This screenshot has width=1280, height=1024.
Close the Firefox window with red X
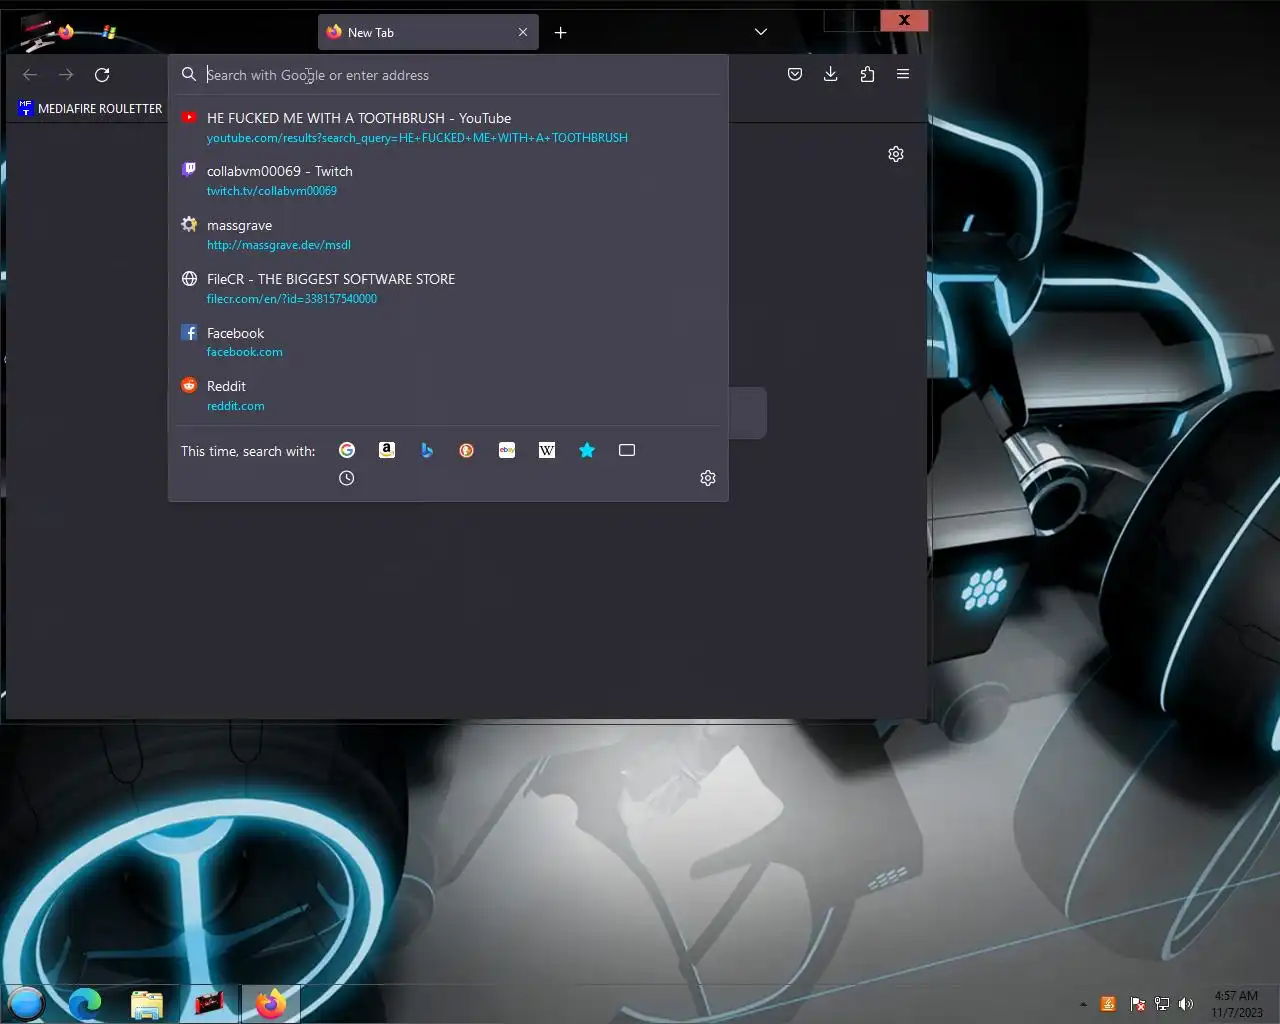pyautogui.click(x=904, y=20)
